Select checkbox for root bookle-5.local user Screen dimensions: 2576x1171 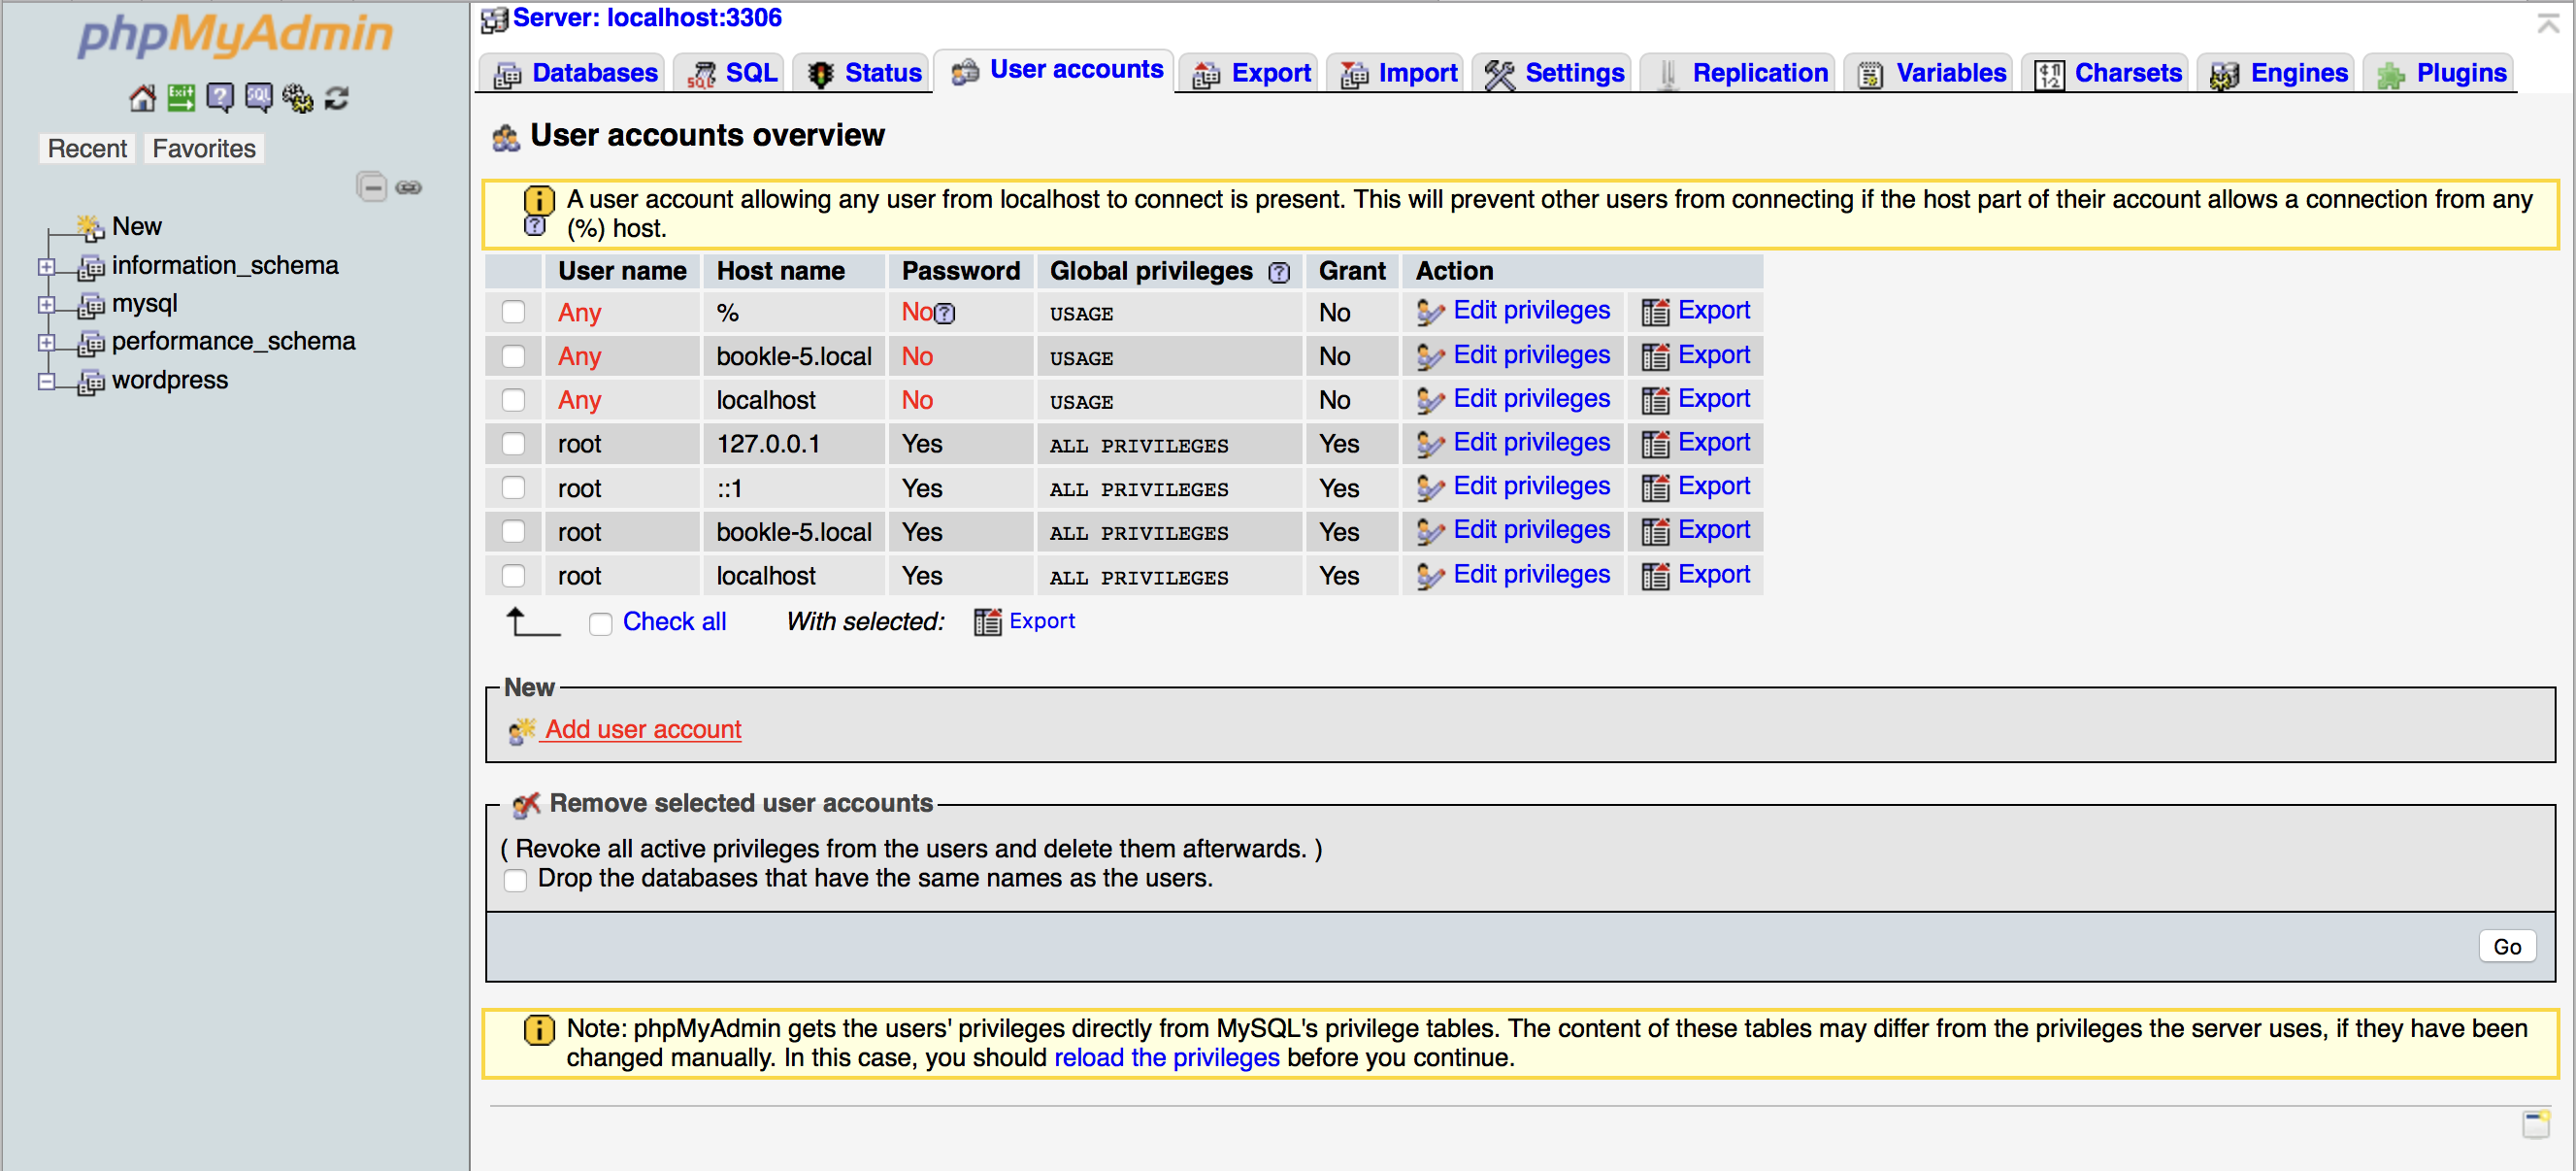point(513,532)
